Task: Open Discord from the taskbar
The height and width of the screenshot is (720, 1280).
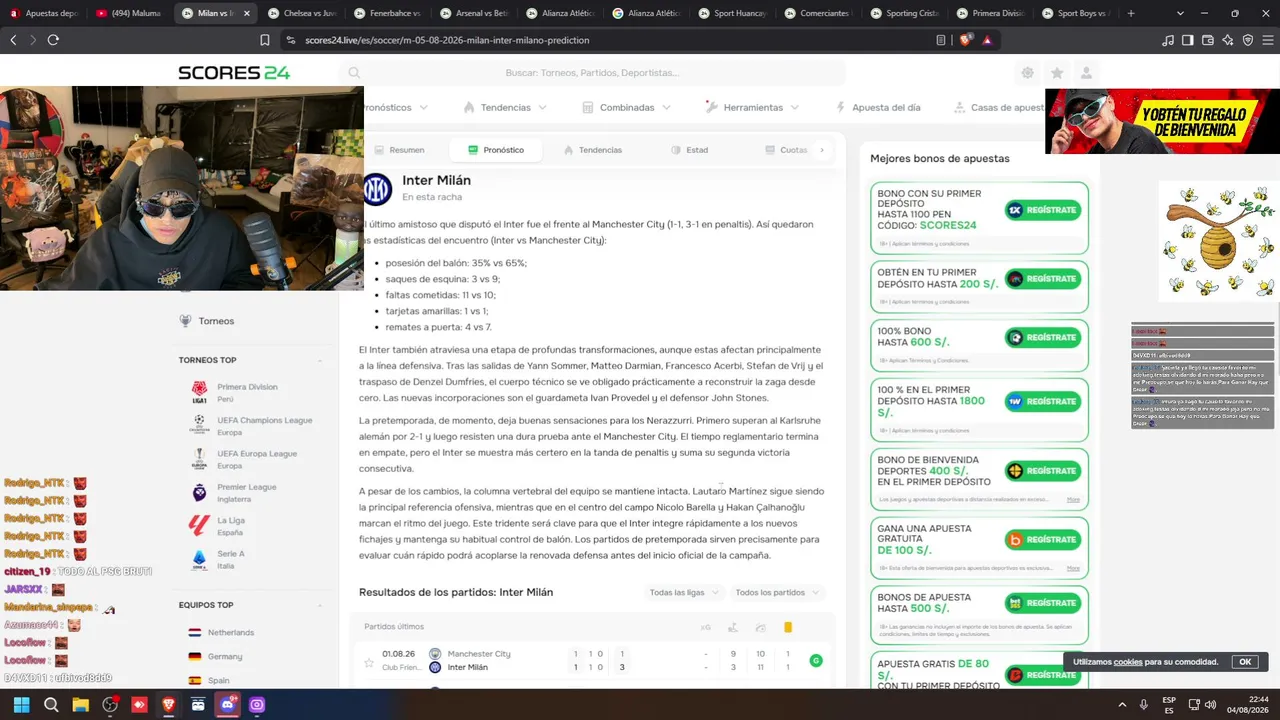Action: [227, 705]
